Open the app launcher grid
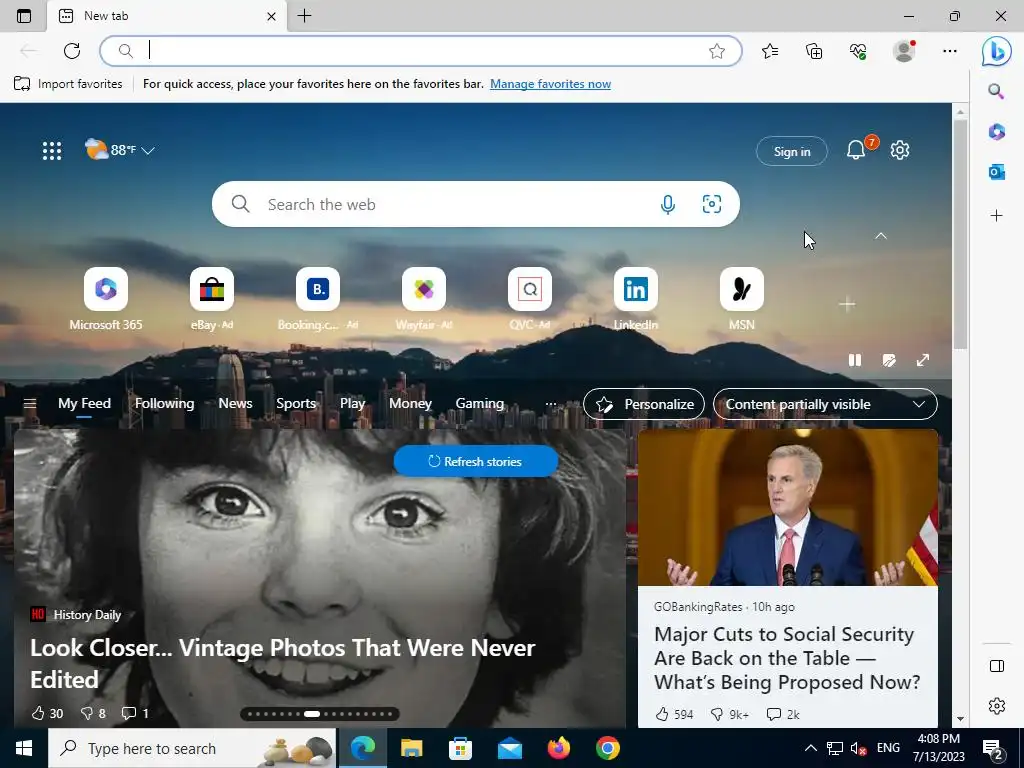This screenshot has height=768, width=1024. (x=52, y=151)
